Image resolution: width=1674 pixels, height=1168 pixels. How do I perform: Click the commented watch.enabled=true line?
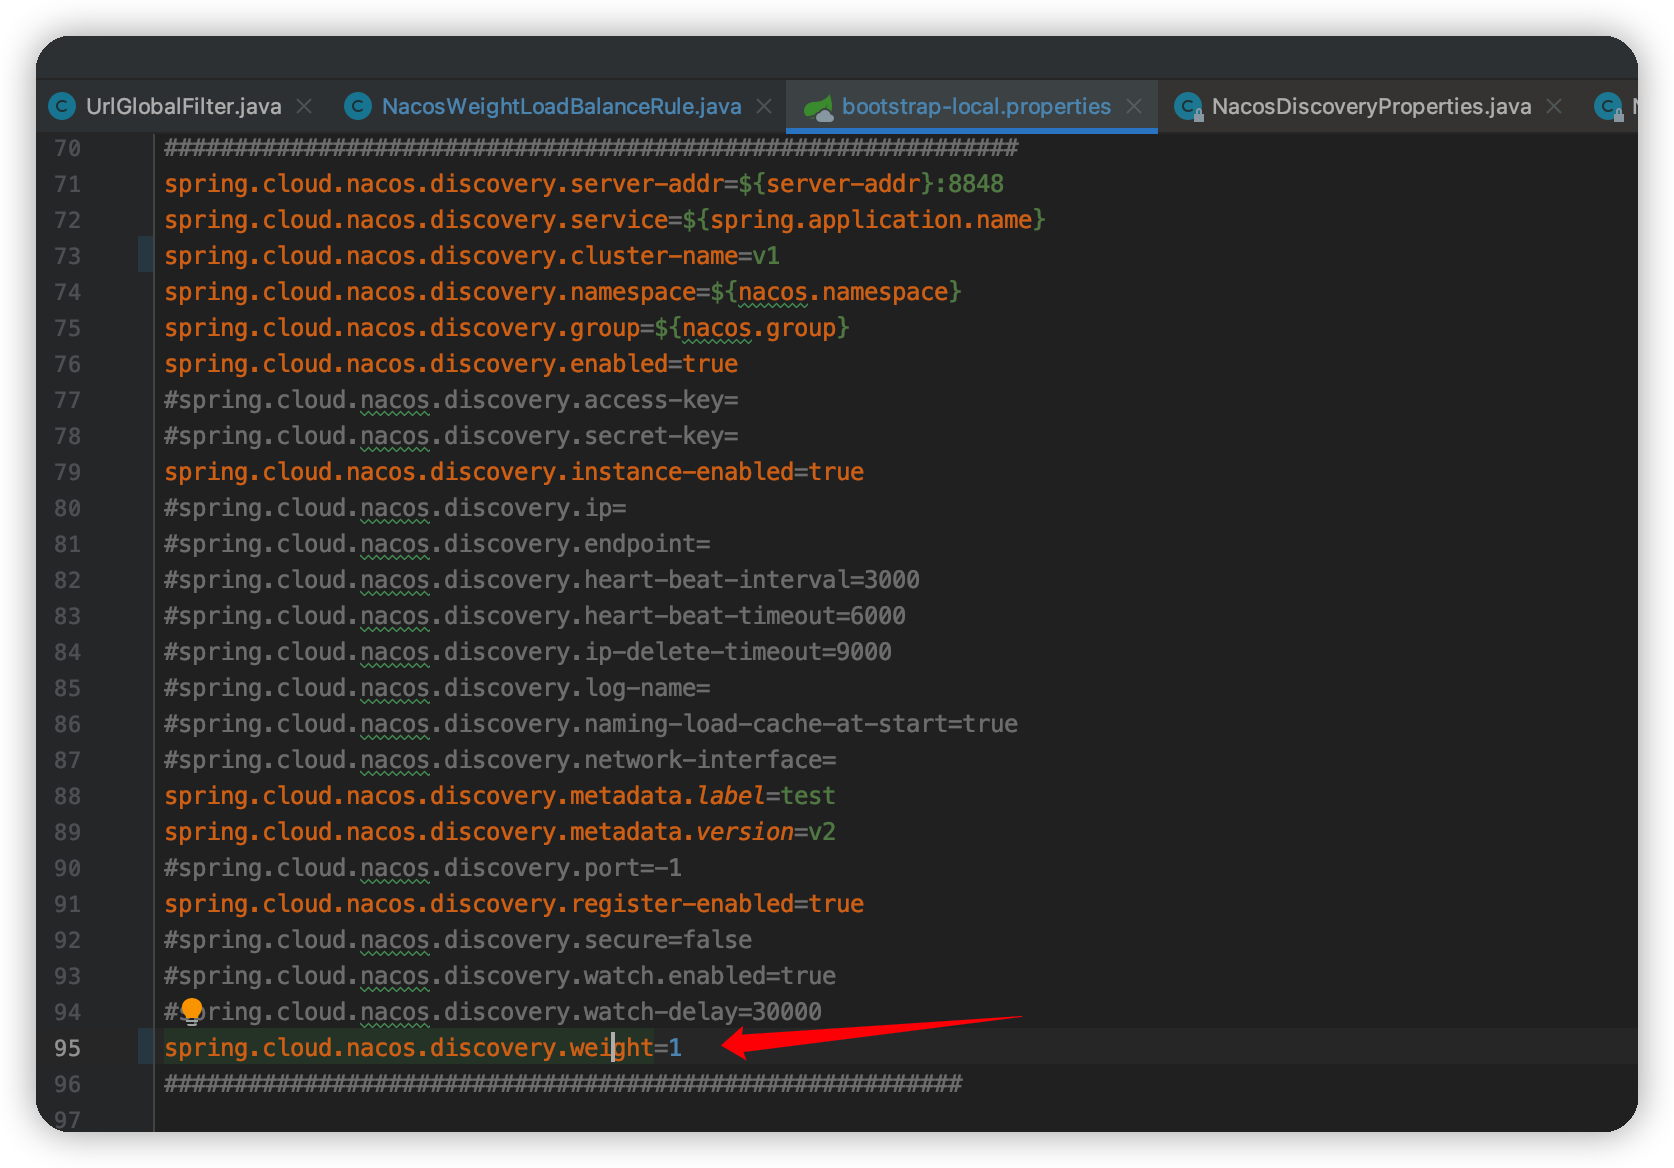tap(500, 975)
